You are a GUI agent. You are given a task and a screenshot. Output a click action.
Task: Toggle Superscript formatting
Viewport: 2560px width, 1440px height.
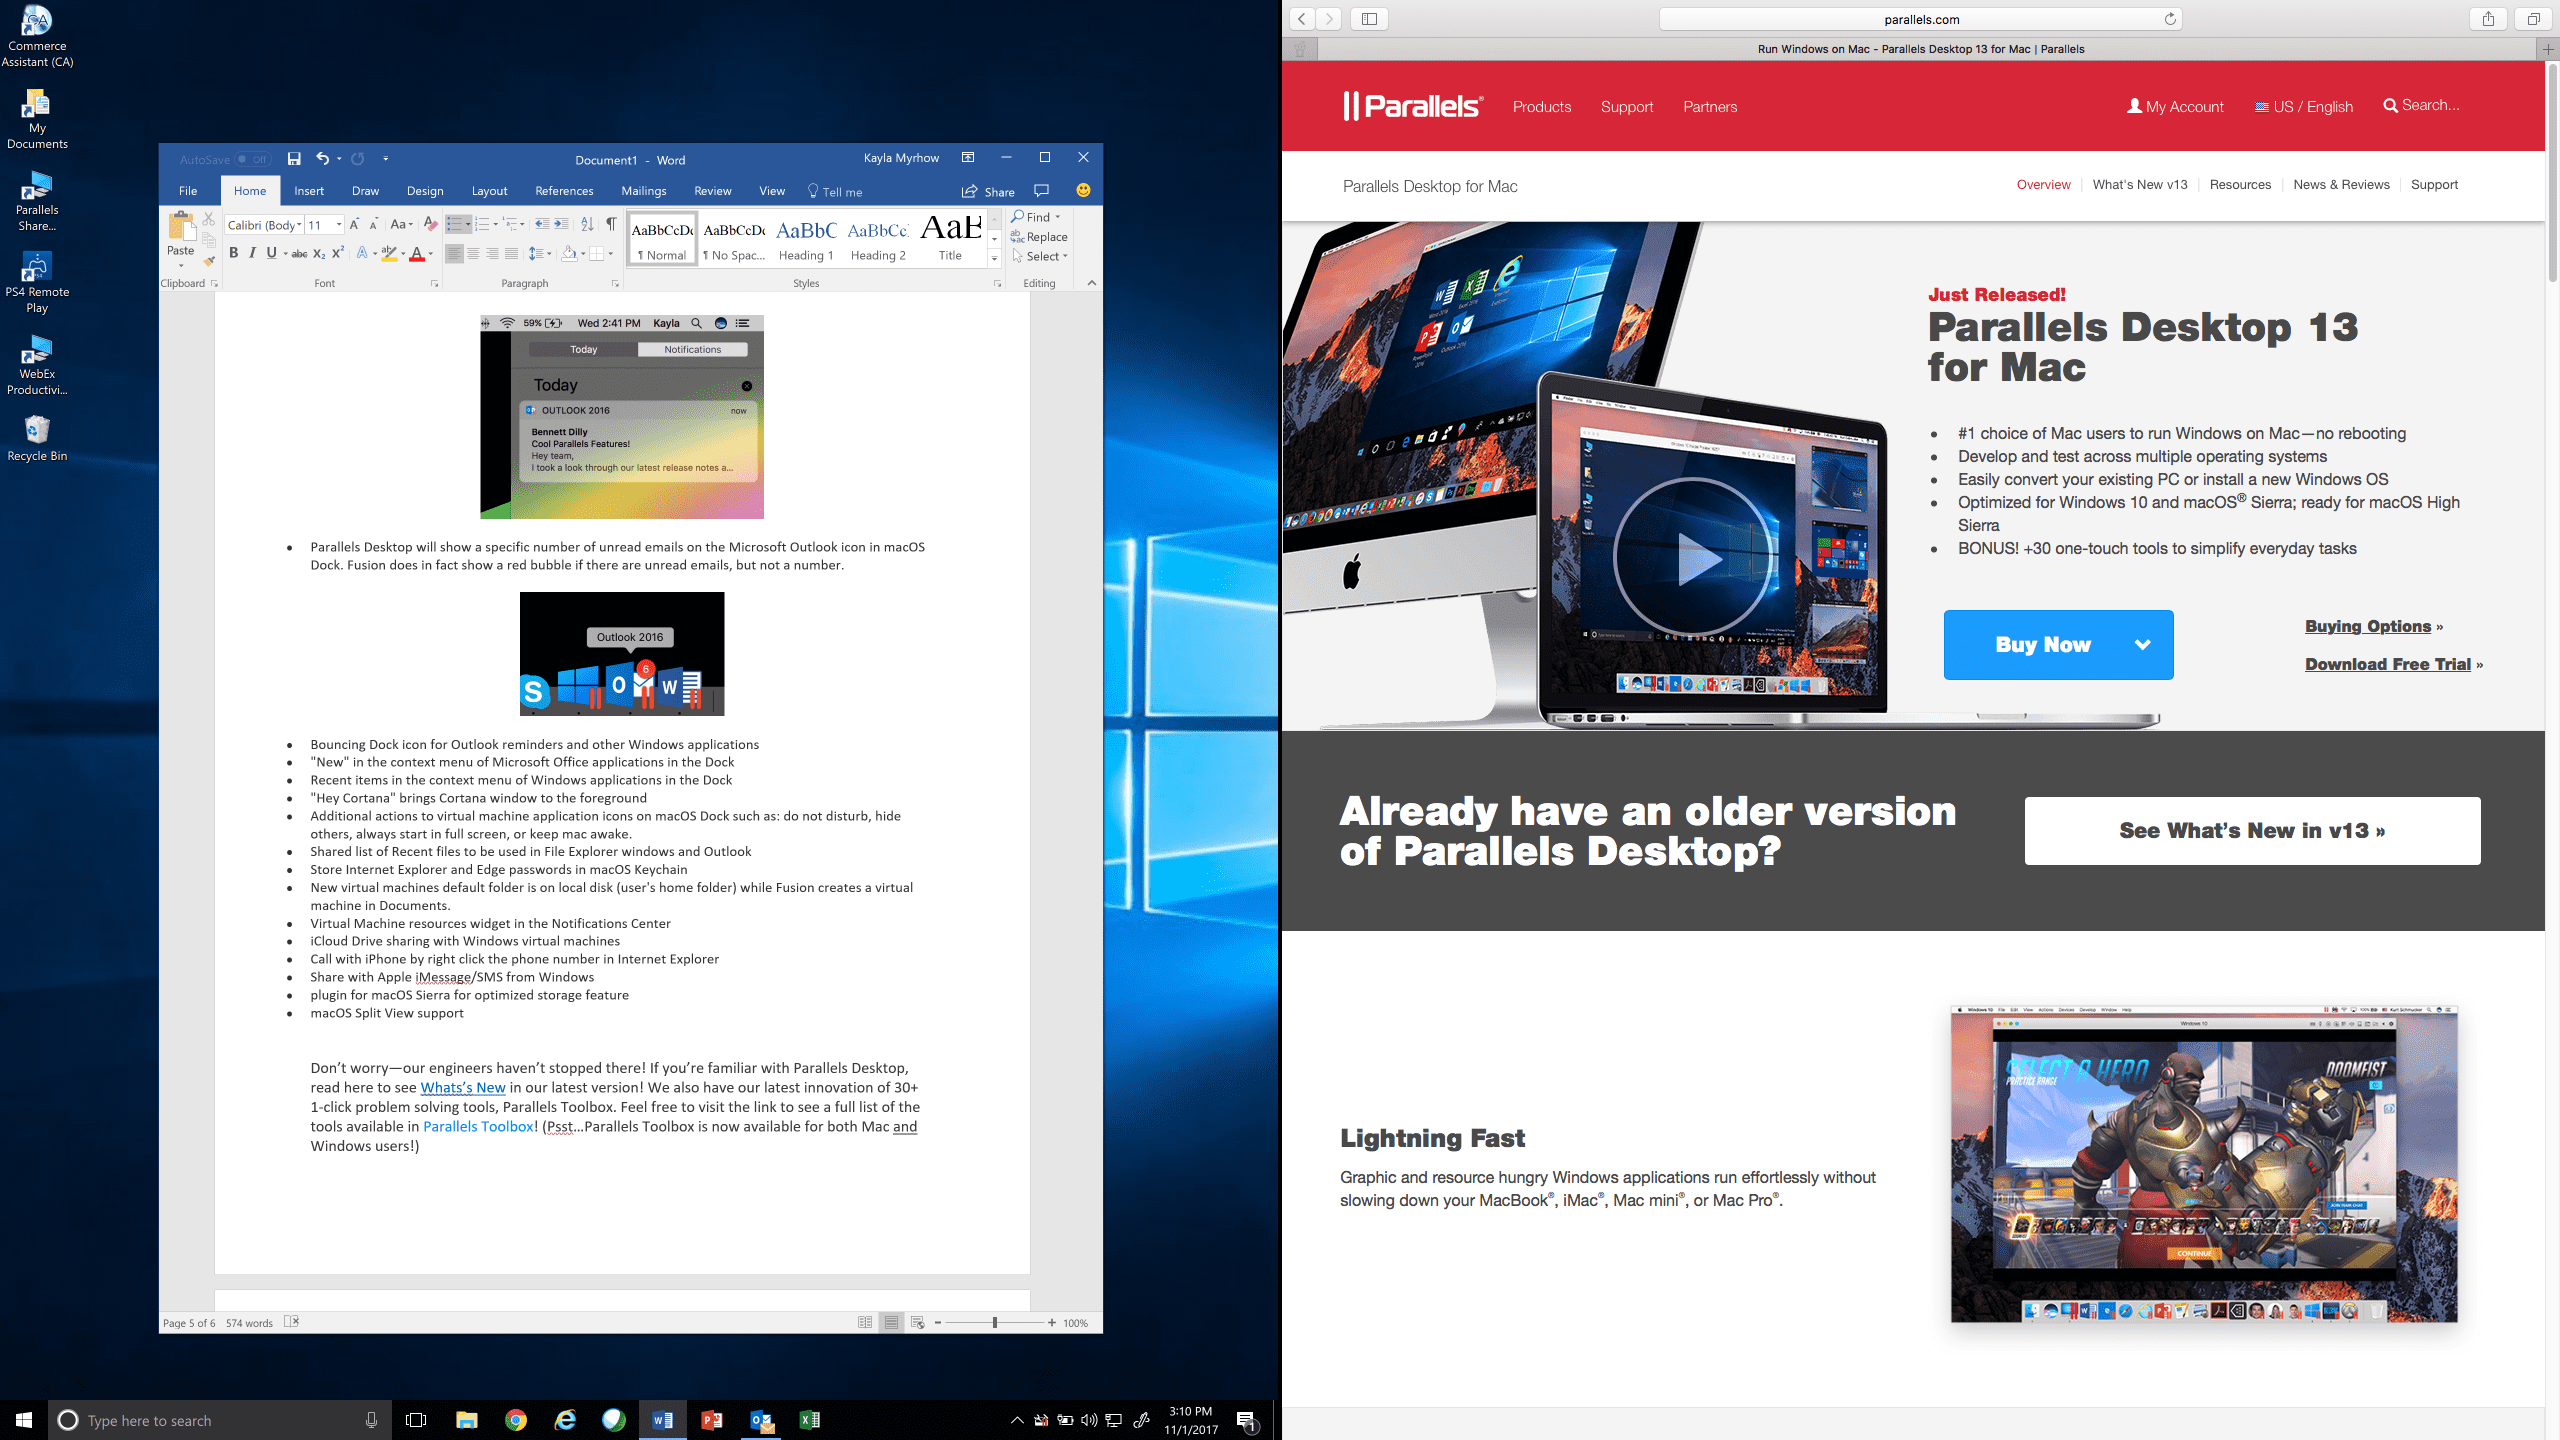tap(338, 254)
